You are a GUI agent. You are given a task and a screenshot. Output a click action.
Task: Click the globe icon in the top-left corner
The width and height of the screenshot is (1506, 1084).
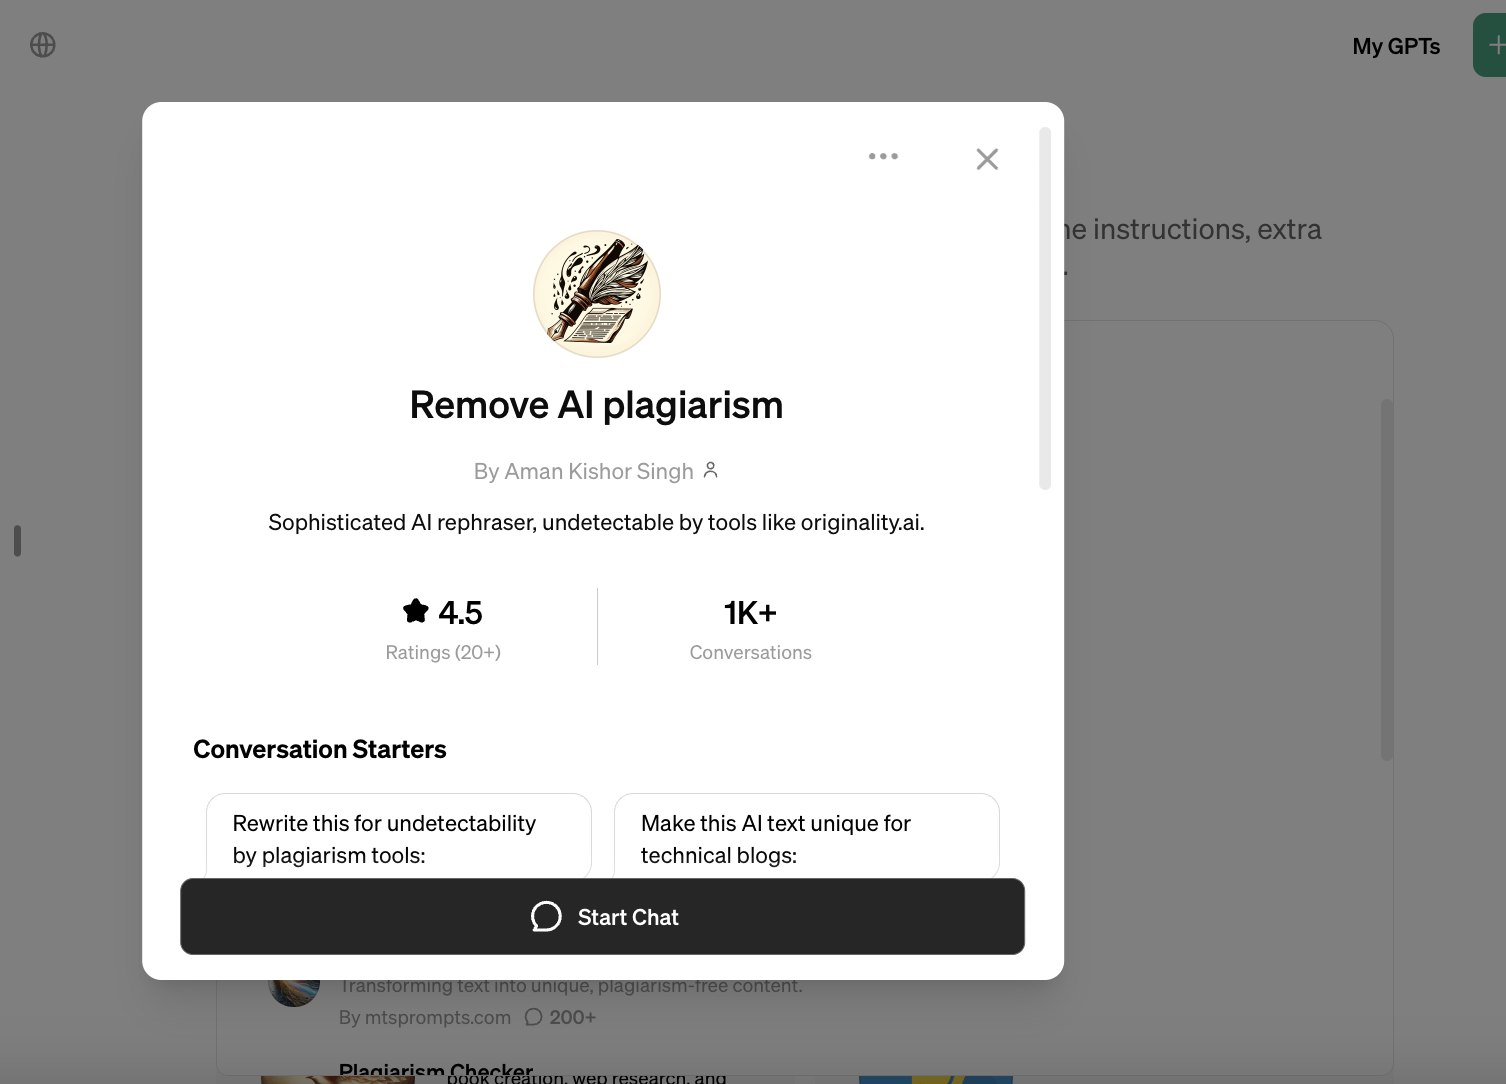[43, 45]
